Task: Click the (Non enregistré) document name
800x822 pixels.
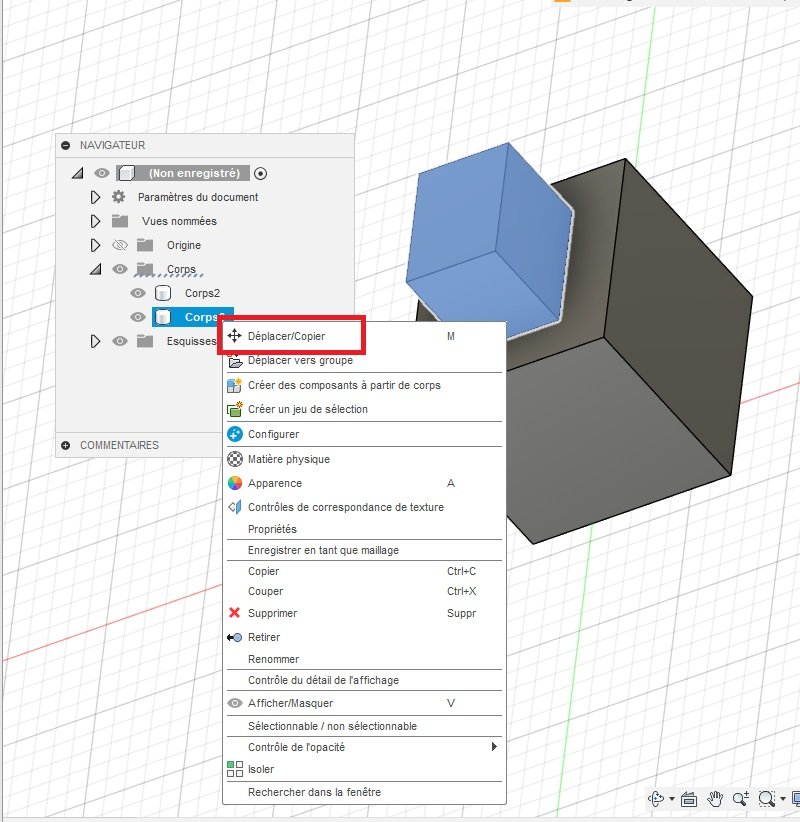Action: click(194, 173)
